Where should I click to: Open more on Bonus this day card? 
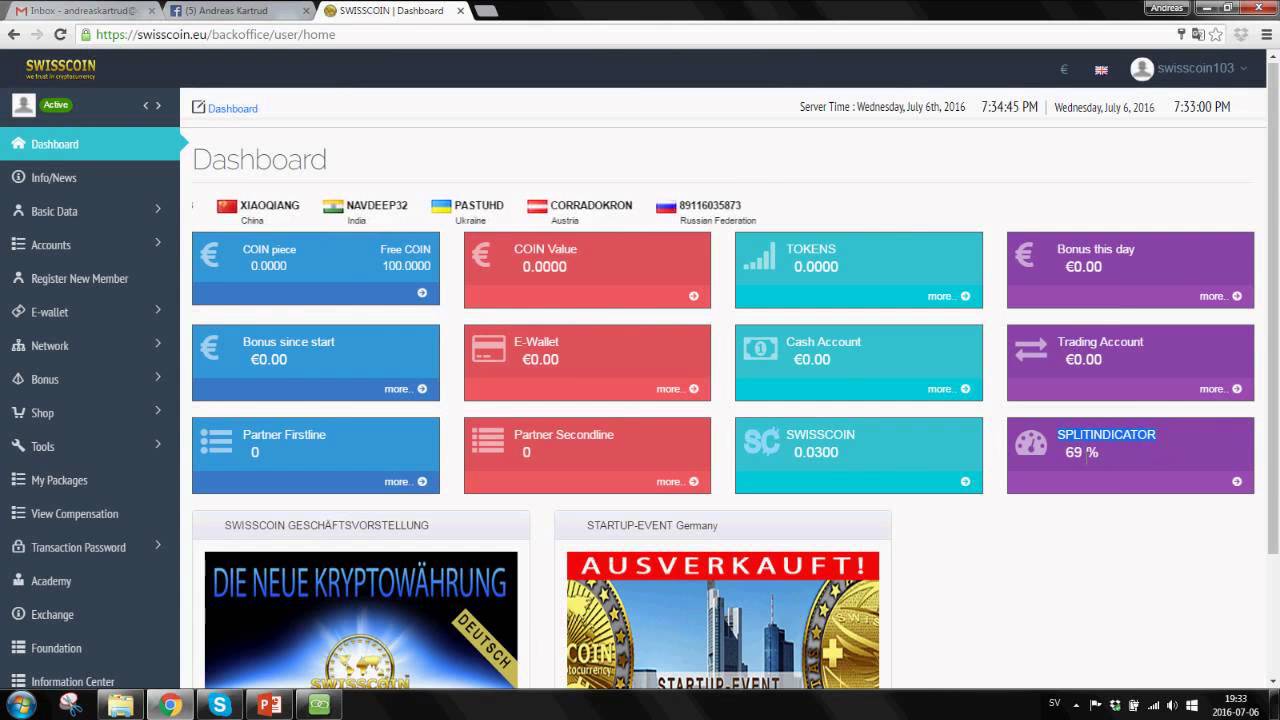click(1220, 296)
